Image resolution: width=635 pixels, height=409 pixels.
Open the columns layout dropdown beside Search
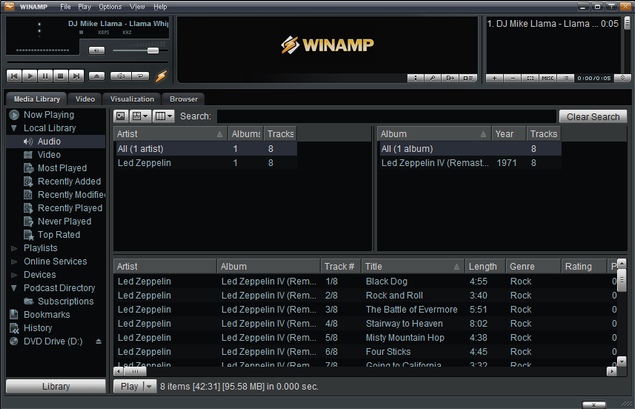[x=164, y=117]
